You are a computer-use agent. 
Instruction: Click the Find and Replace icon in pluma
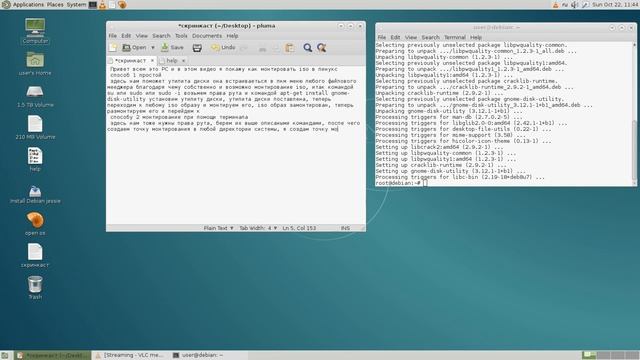(322, 48)
